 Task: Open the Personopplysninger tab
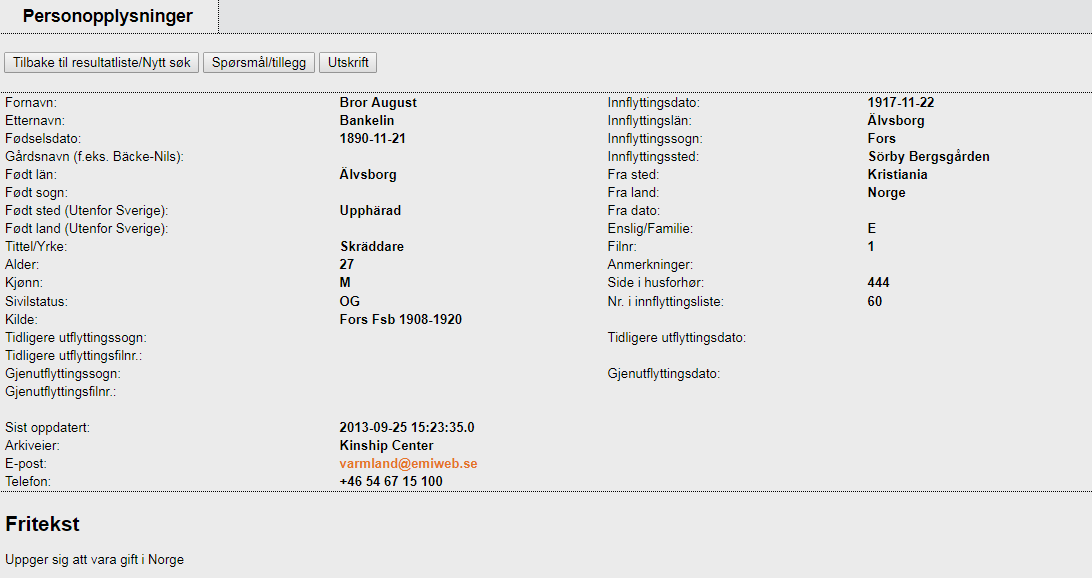pyautogui.click(x=108, y=16)
